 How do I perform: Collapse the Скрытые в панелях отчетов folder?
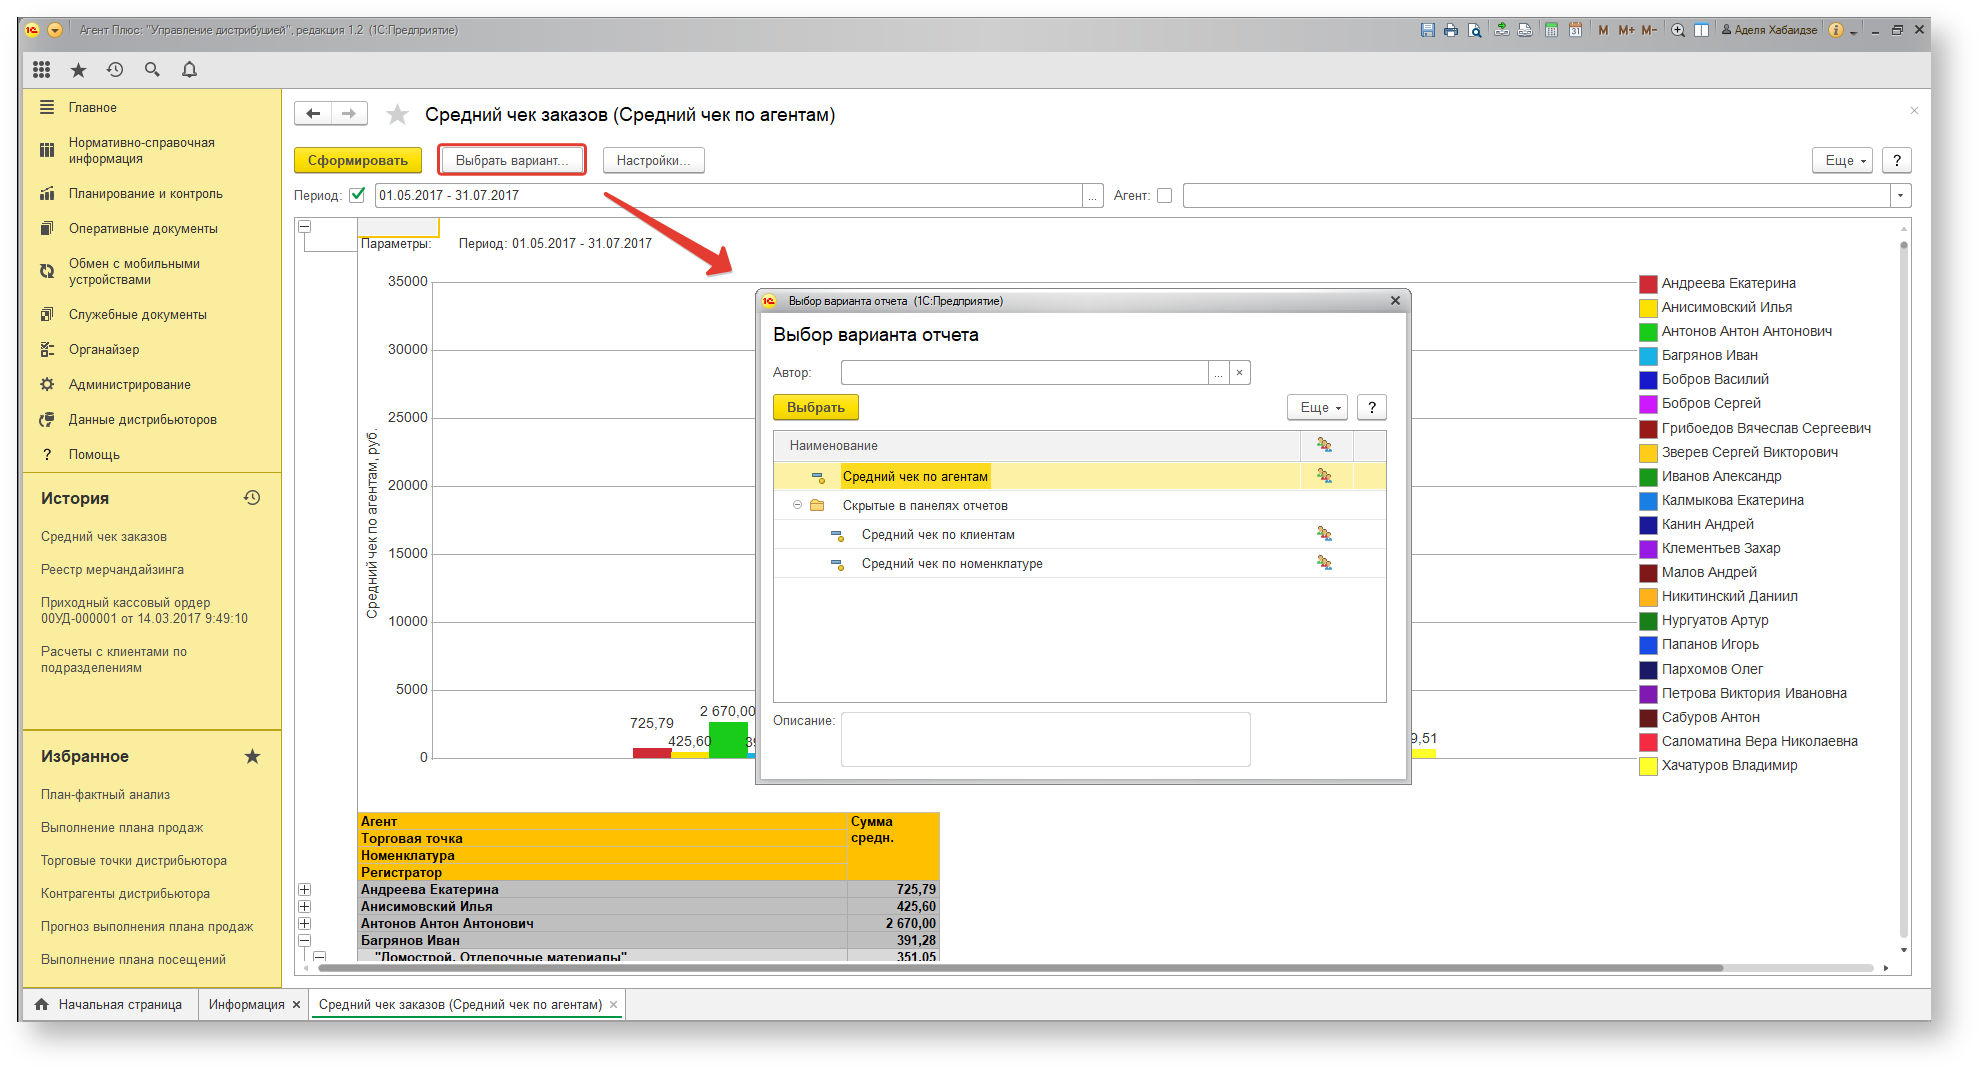(x=797, y=505)
